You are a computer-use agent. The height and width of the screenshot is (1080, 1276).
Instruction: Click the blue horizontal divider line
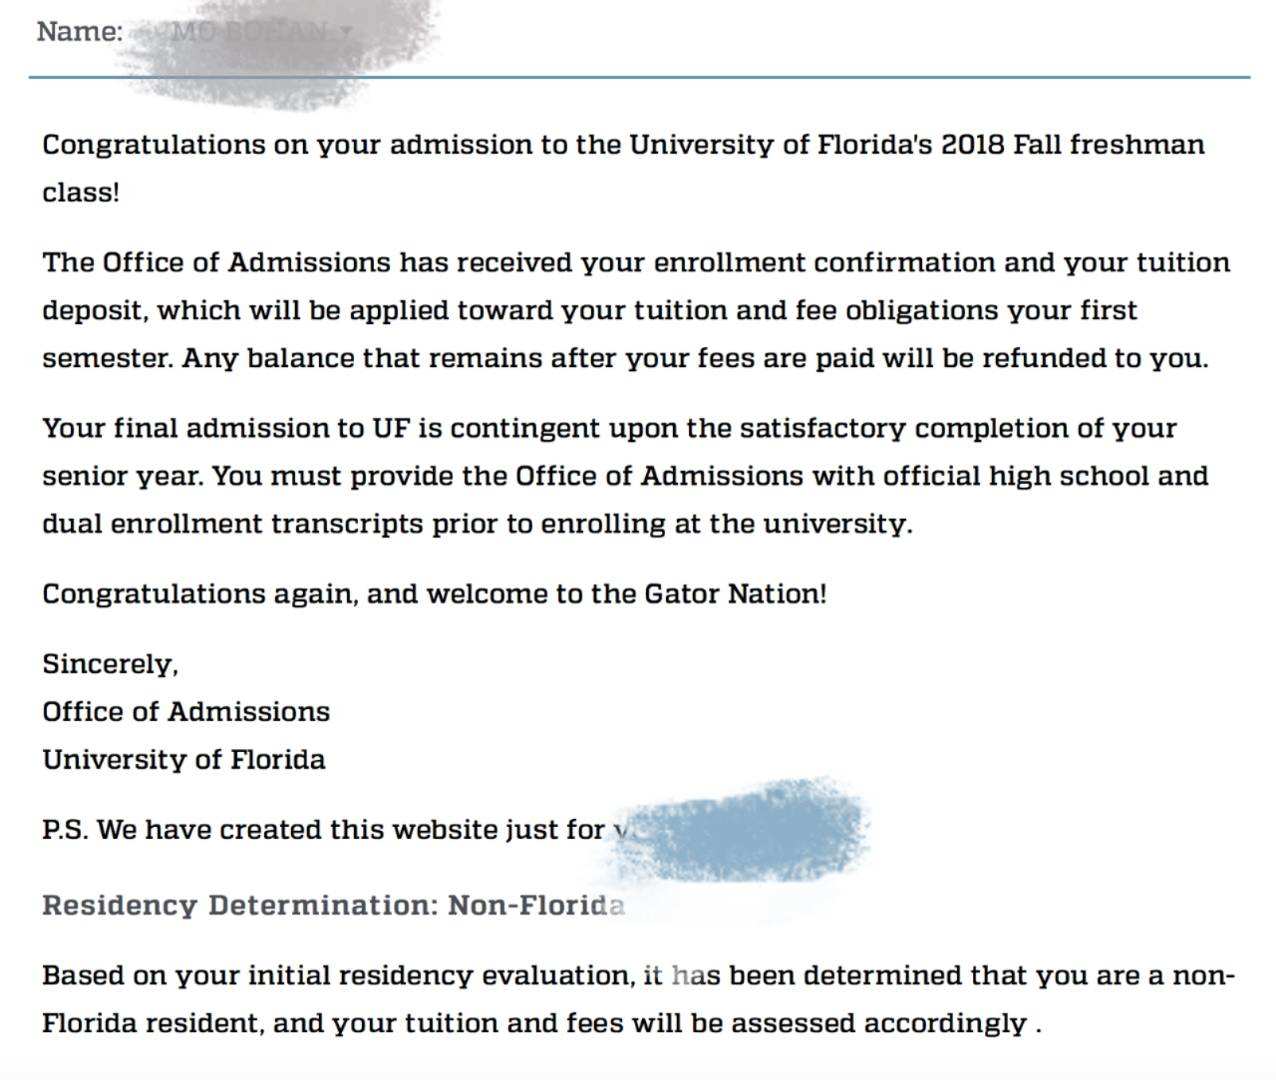pos(800,76)
